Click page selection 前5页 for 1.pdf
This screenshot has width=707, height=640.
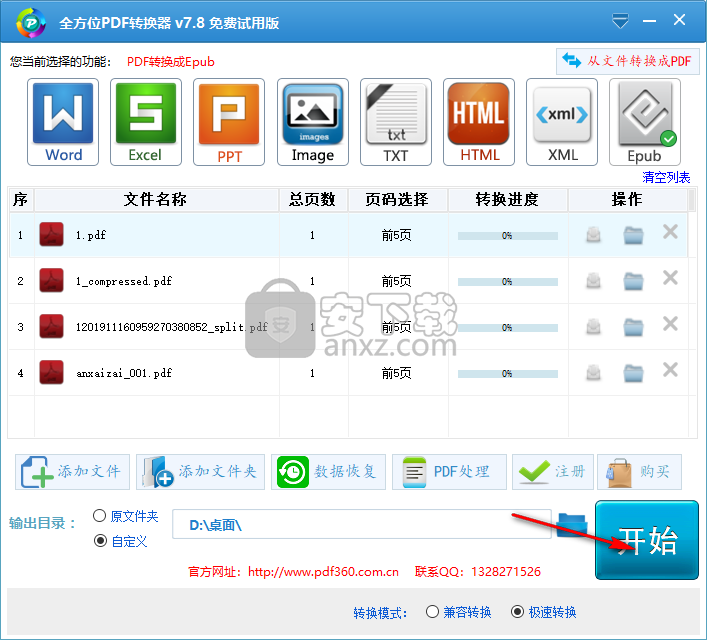click(x=396, y=235)
